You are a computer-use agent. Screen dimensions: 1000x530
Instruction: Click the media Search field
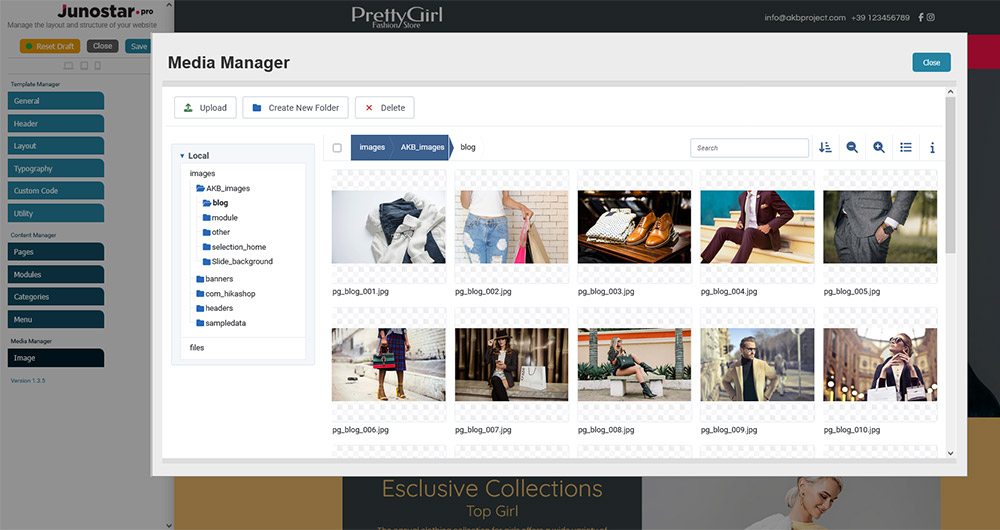749,148
